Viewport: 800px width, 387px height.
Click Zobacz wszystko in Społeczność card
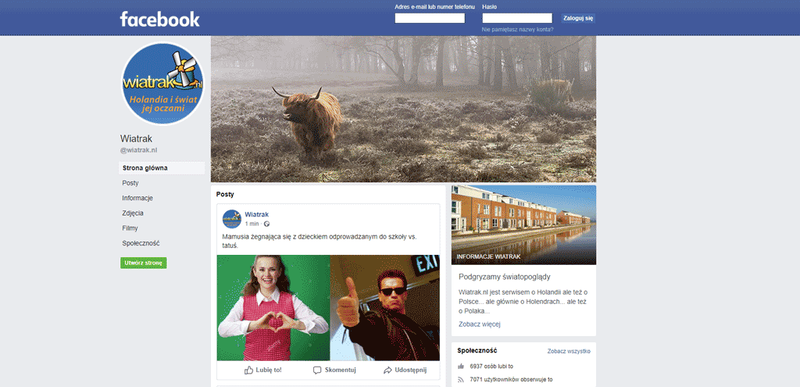click(x=569, y=351)
